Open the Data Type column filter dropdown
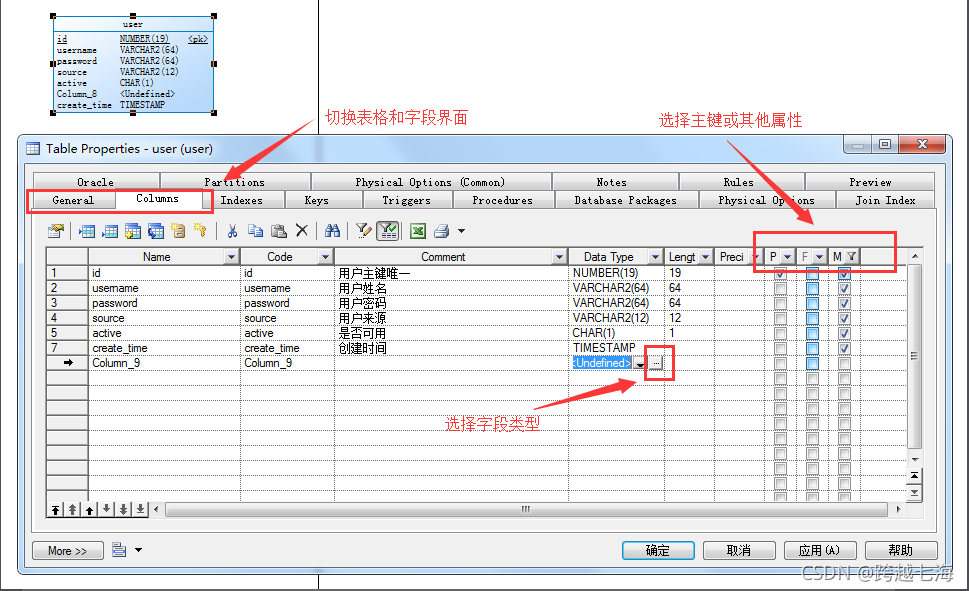Screen dimensions: 969x591 (x=655, y=257)
